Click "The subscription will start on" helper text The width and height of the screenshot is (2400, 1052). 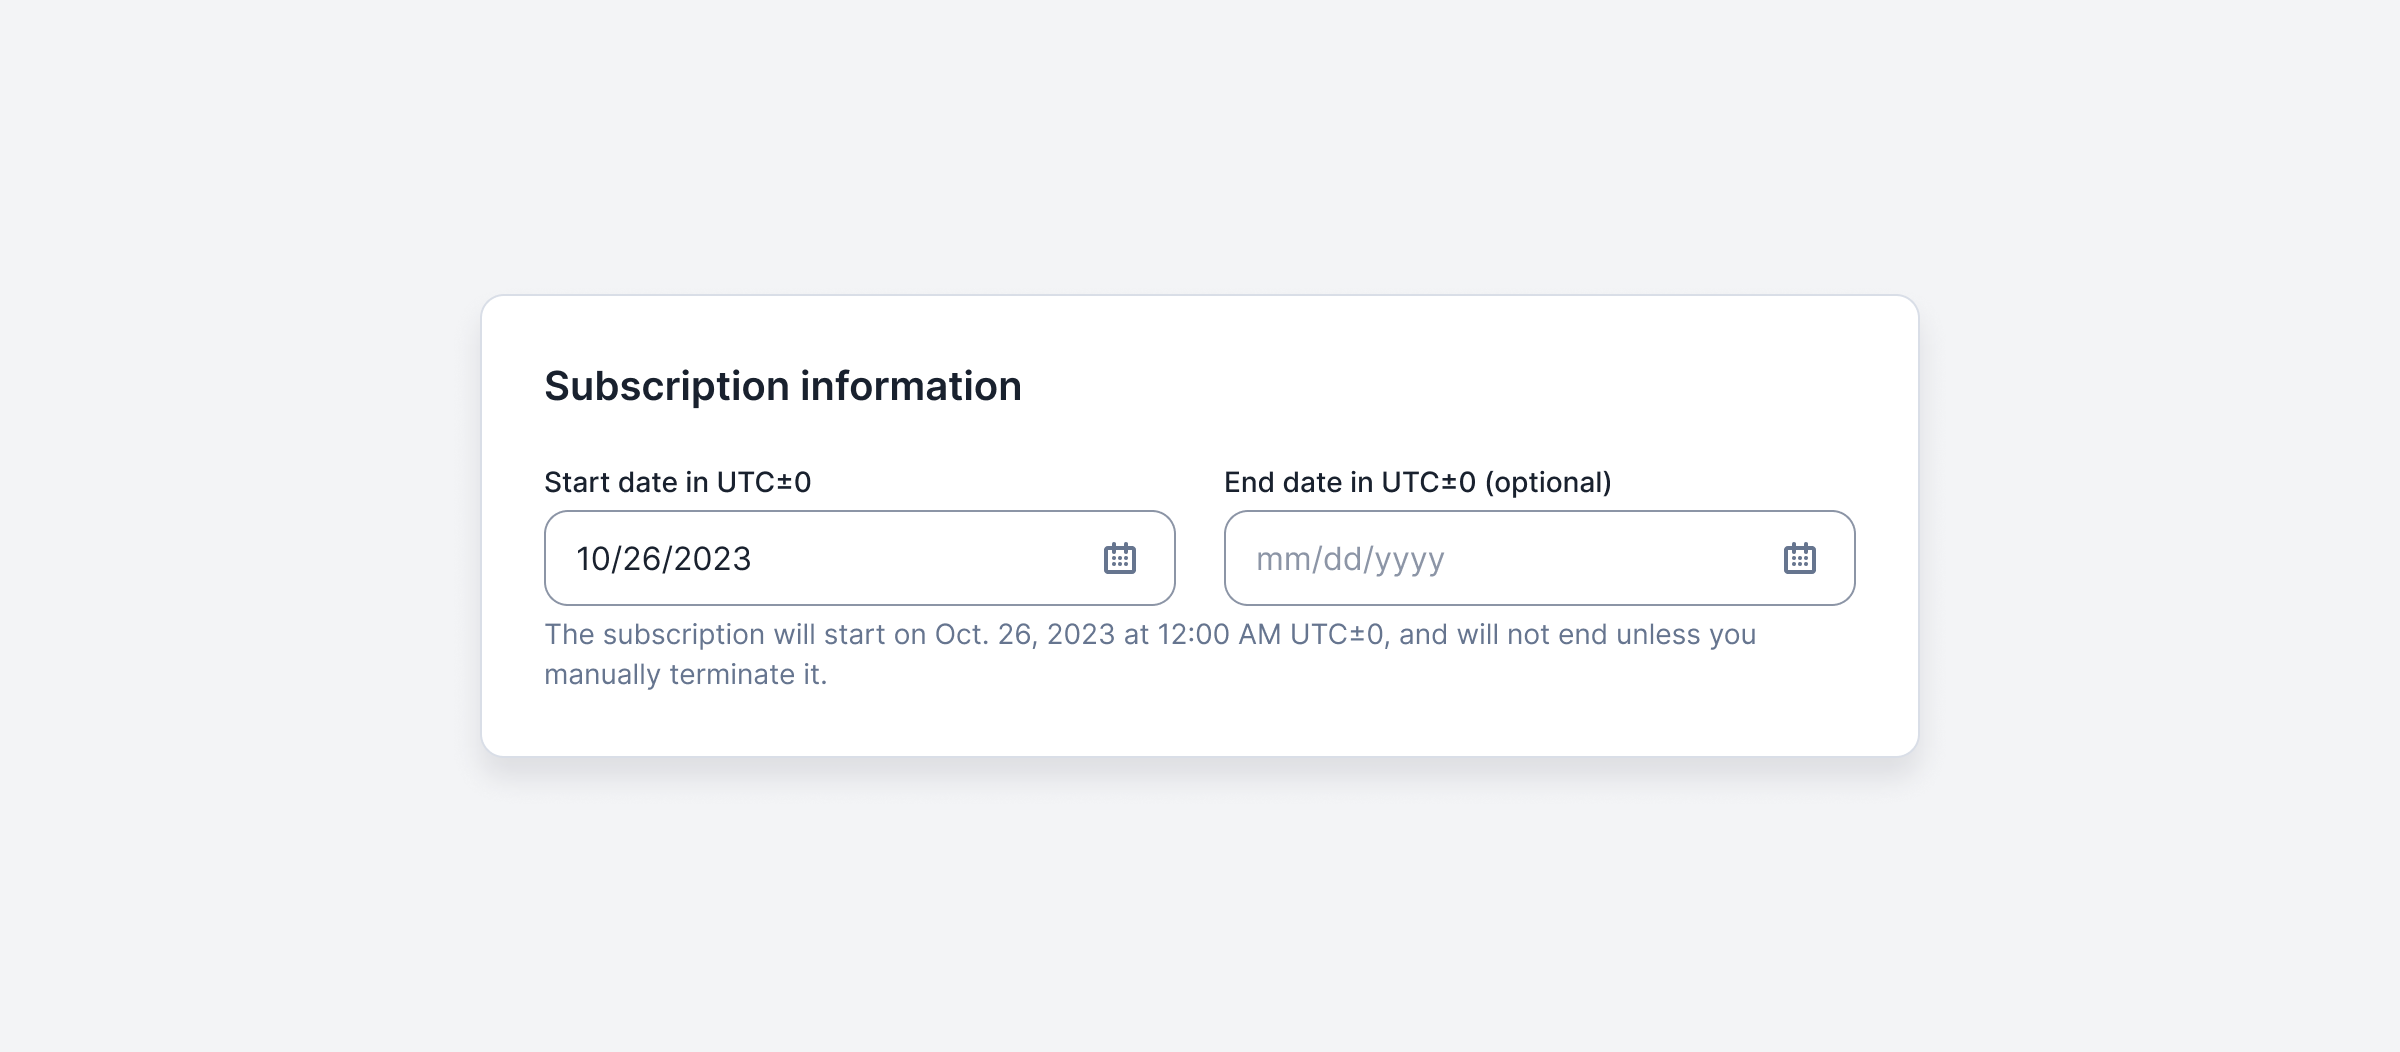coord(735,635)
